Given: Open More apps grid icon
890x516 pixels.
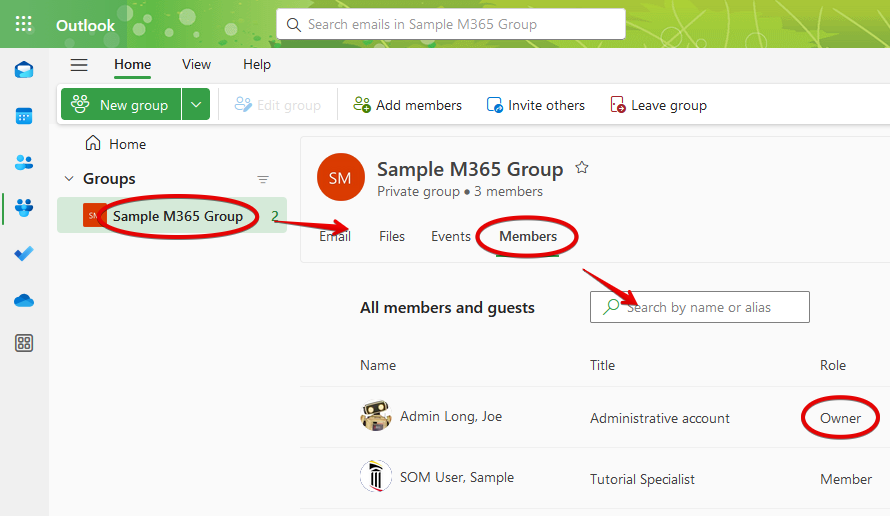Looking at the screenshot, I should pos(24,344).
